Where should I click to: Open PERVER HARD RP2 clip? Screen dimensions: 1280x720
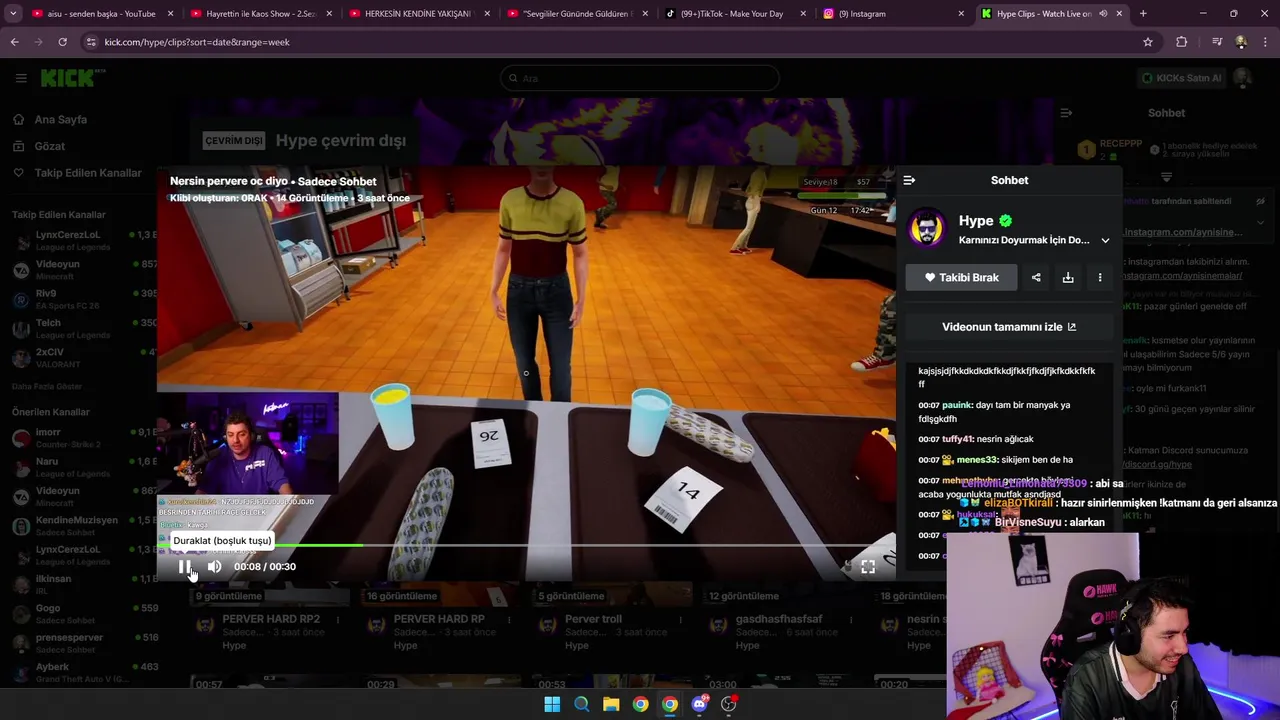(271, 619)
